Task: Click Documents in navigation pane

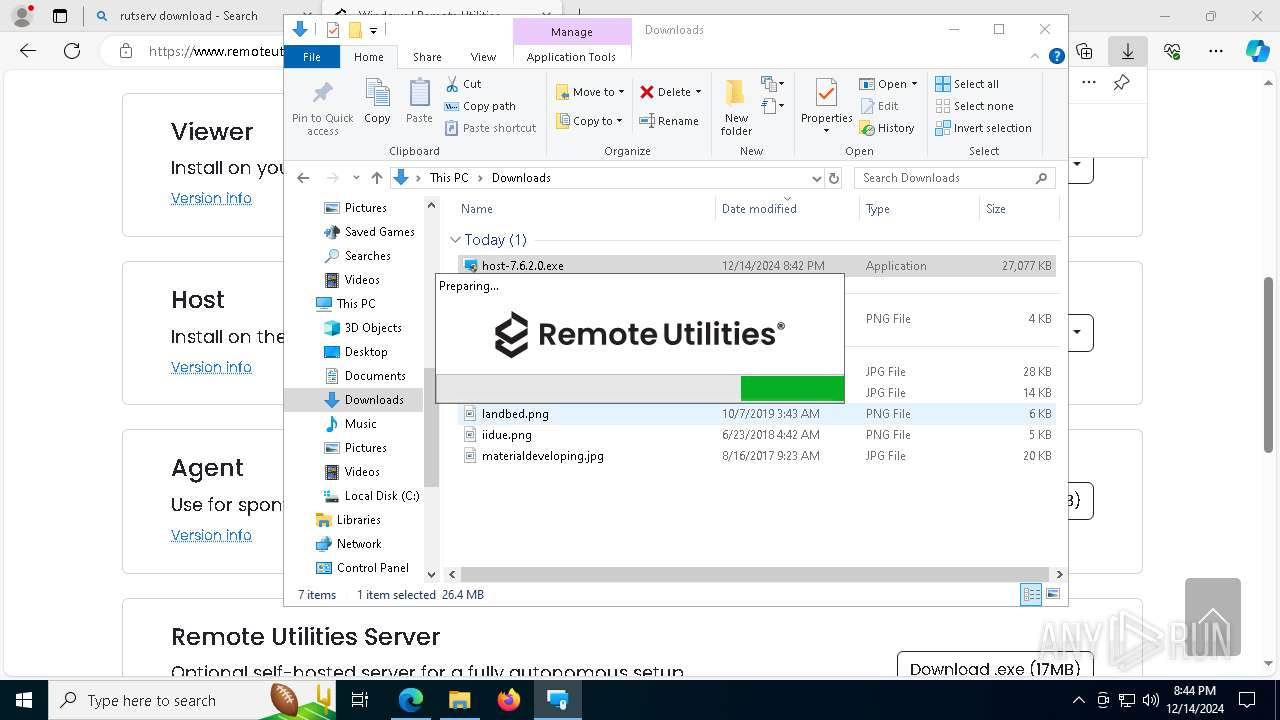Action: tap(364, 376)
